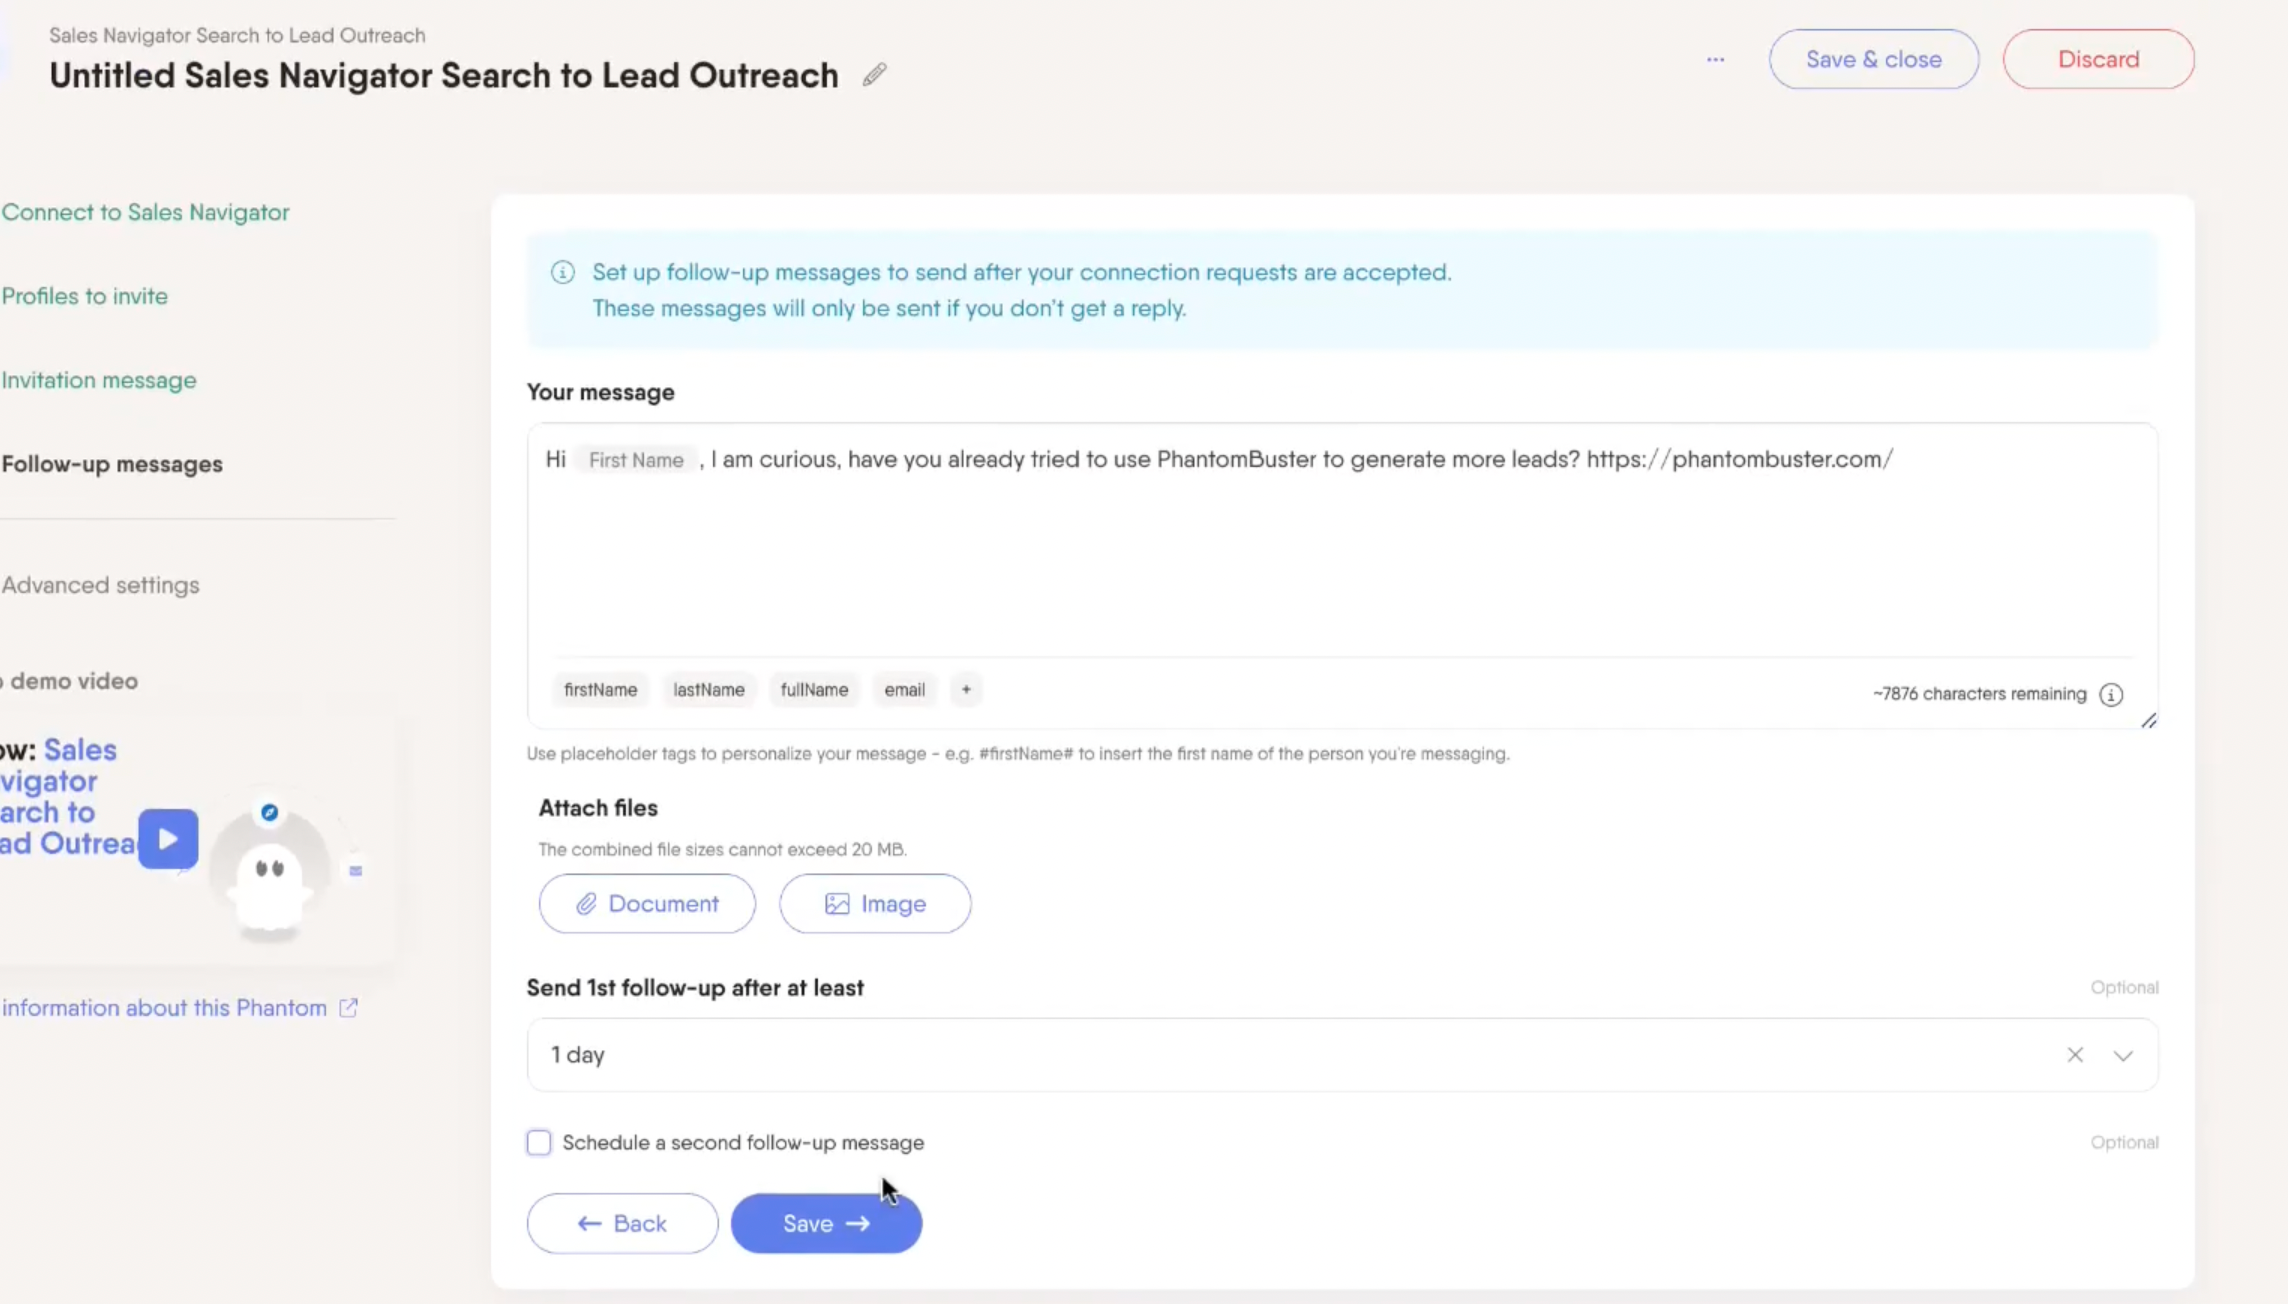The height and width of the screenshot is (1304, 2288).
Task: Open the three-dot more options menu
Action: (x=1715, y=59)
